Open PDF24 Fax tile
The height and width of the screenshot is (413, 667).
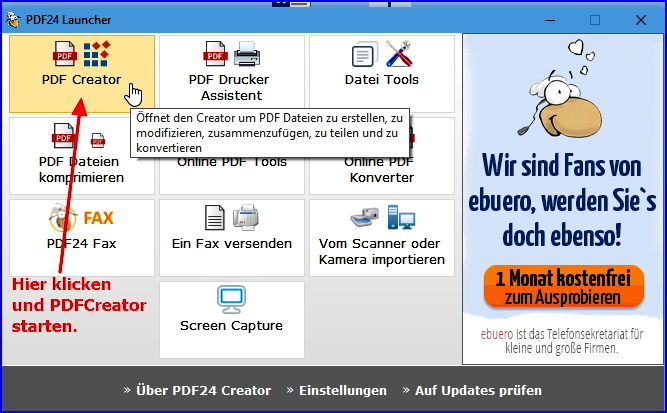pyautogui.click(x=82, y=238)
